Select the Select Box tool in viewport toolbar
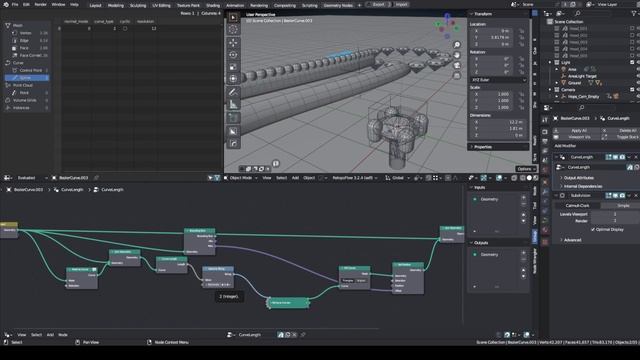 coord(233,18)
